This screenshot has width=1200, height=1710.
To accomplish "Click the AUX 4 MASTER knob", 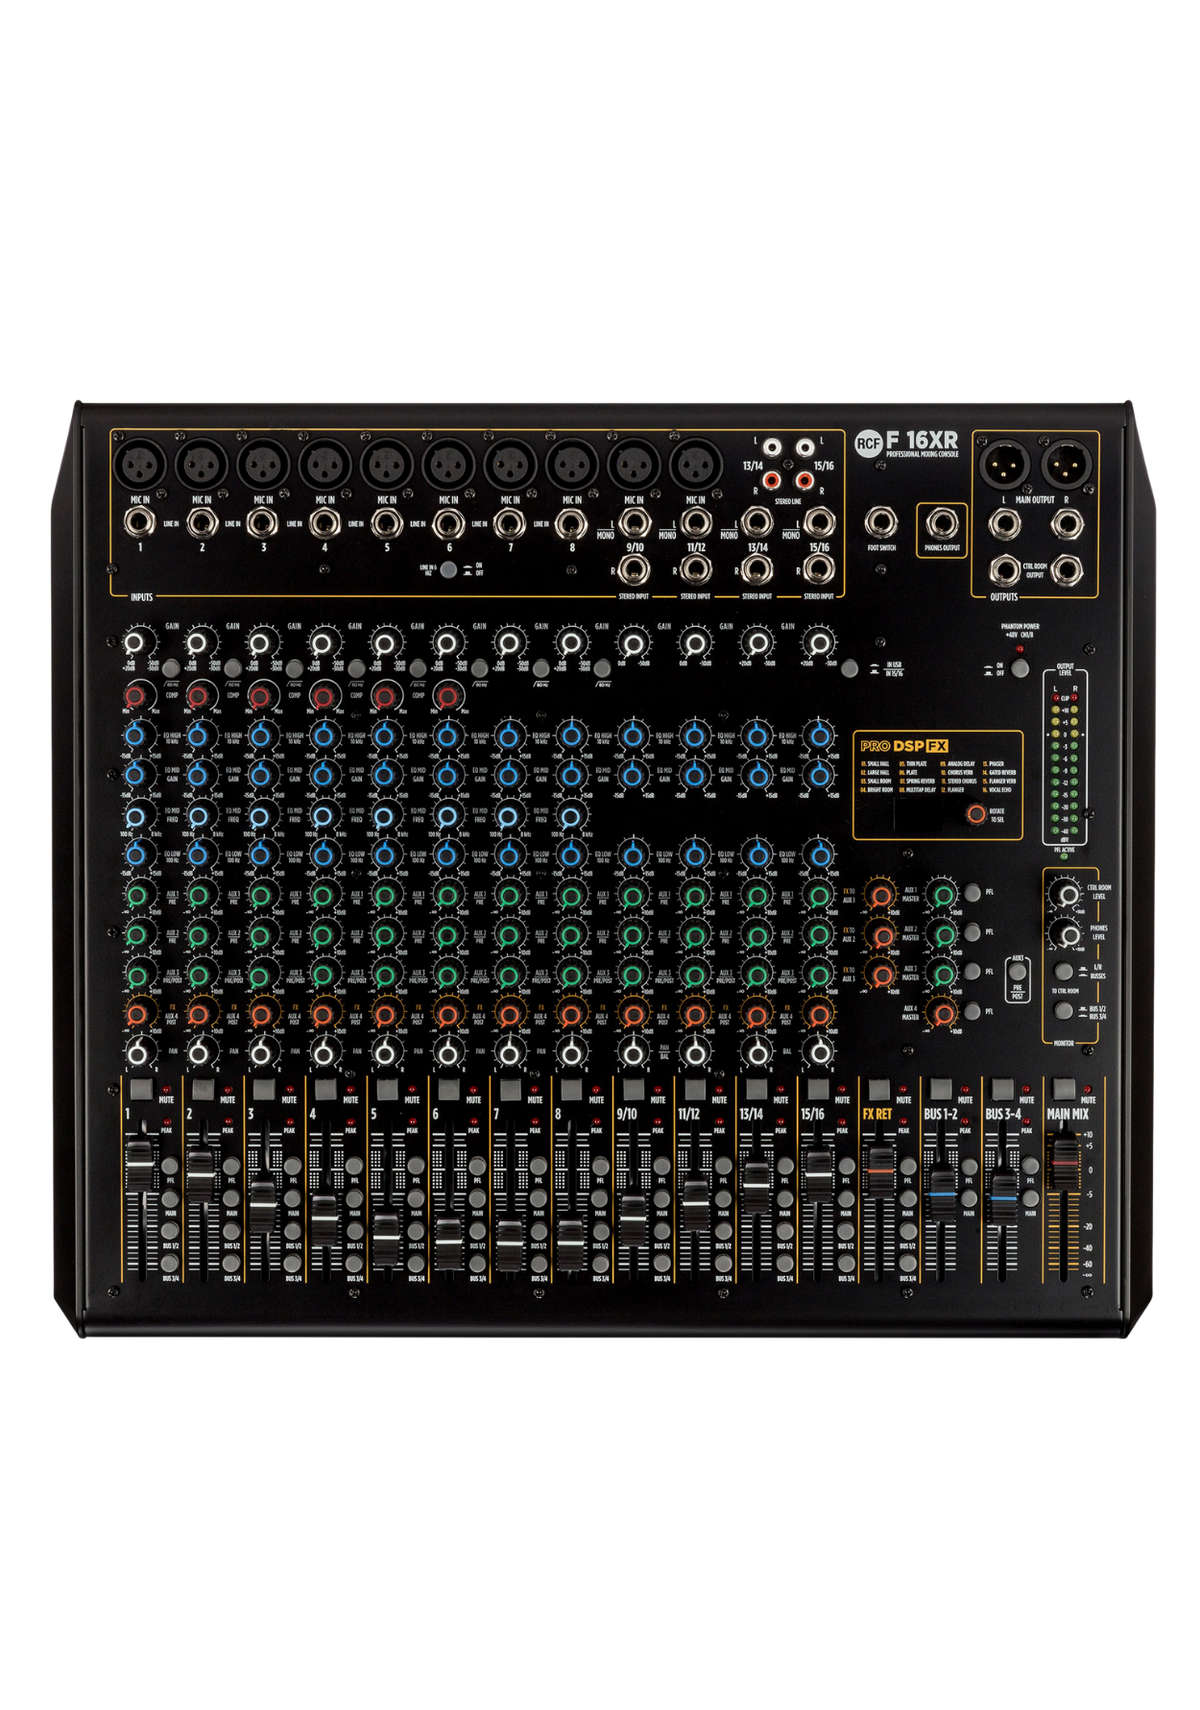I will pyautogui.click(x=941, y=1013).
